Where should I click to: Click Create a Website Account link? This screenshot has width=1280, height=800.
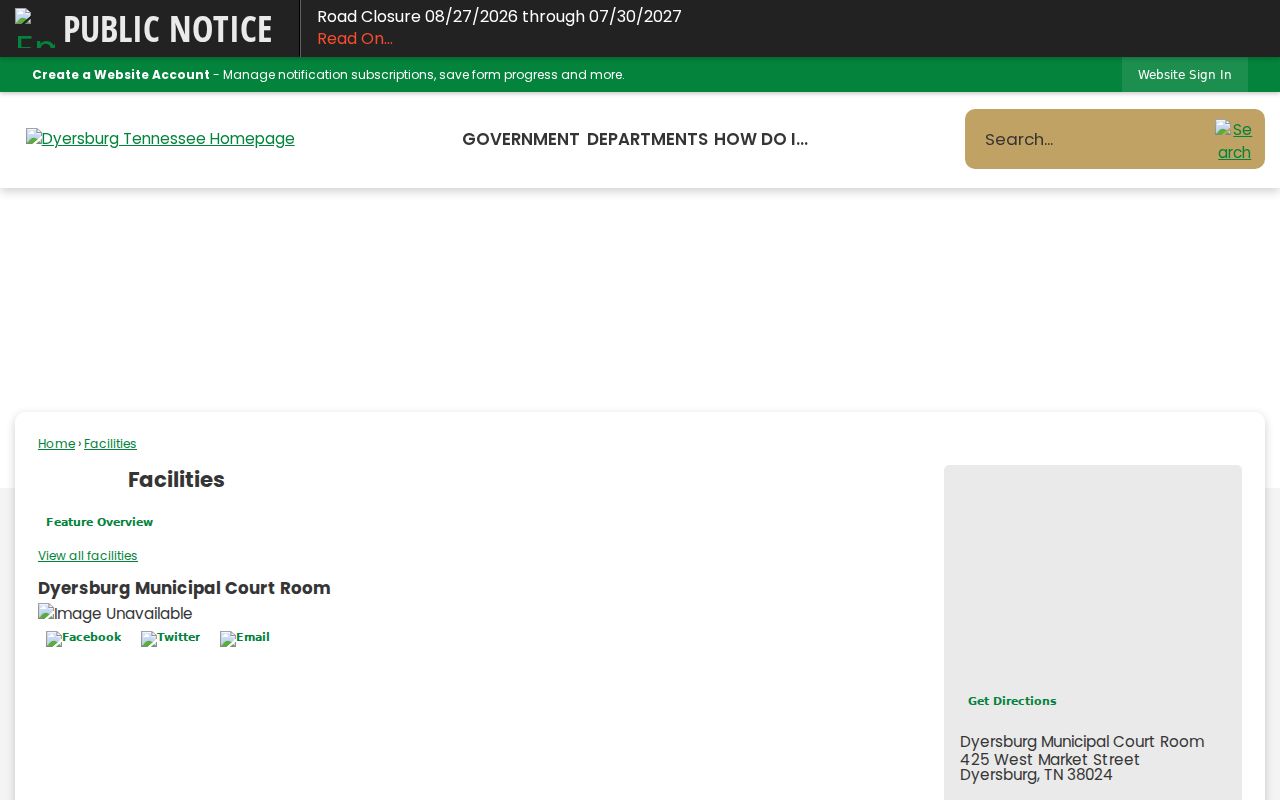point(121,75)
